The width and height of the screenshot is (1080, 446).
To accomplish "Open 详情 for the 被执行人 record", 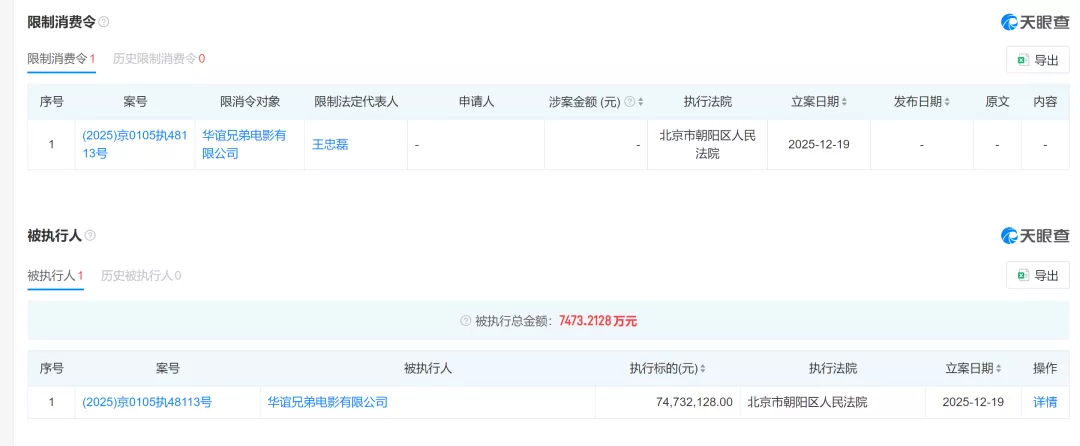I will pyautogui.click(x=1044, y=402).
